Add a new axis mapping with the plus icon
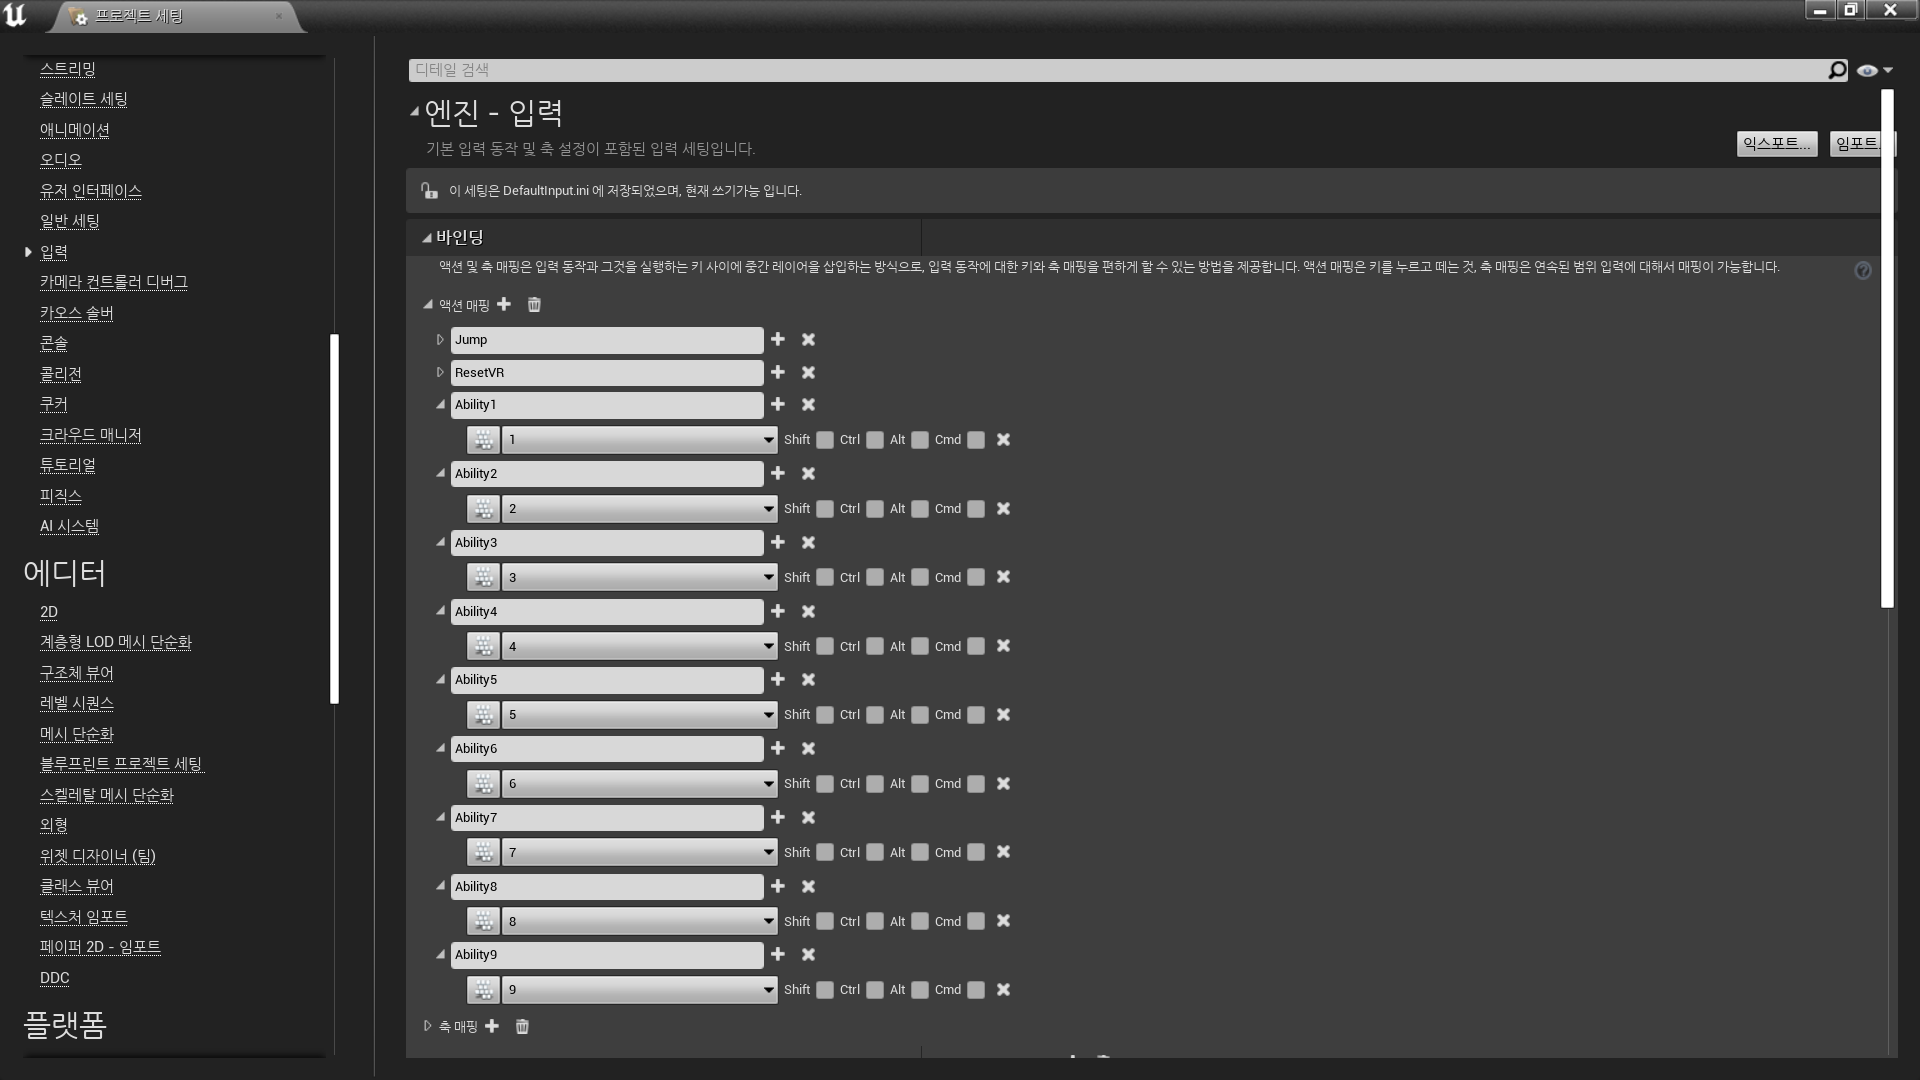 pyautogui.click(x=492, y=1026)
